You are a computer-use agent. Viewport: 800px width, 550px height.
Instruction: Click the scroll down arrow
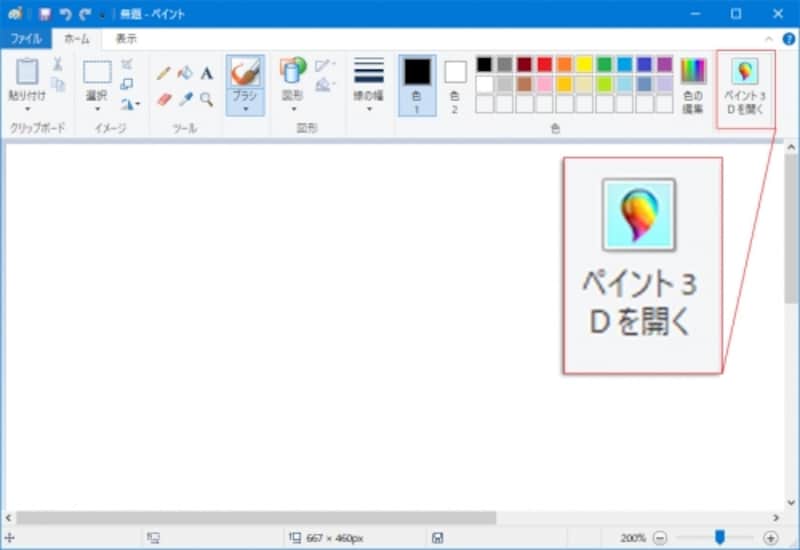coord(791,503)
